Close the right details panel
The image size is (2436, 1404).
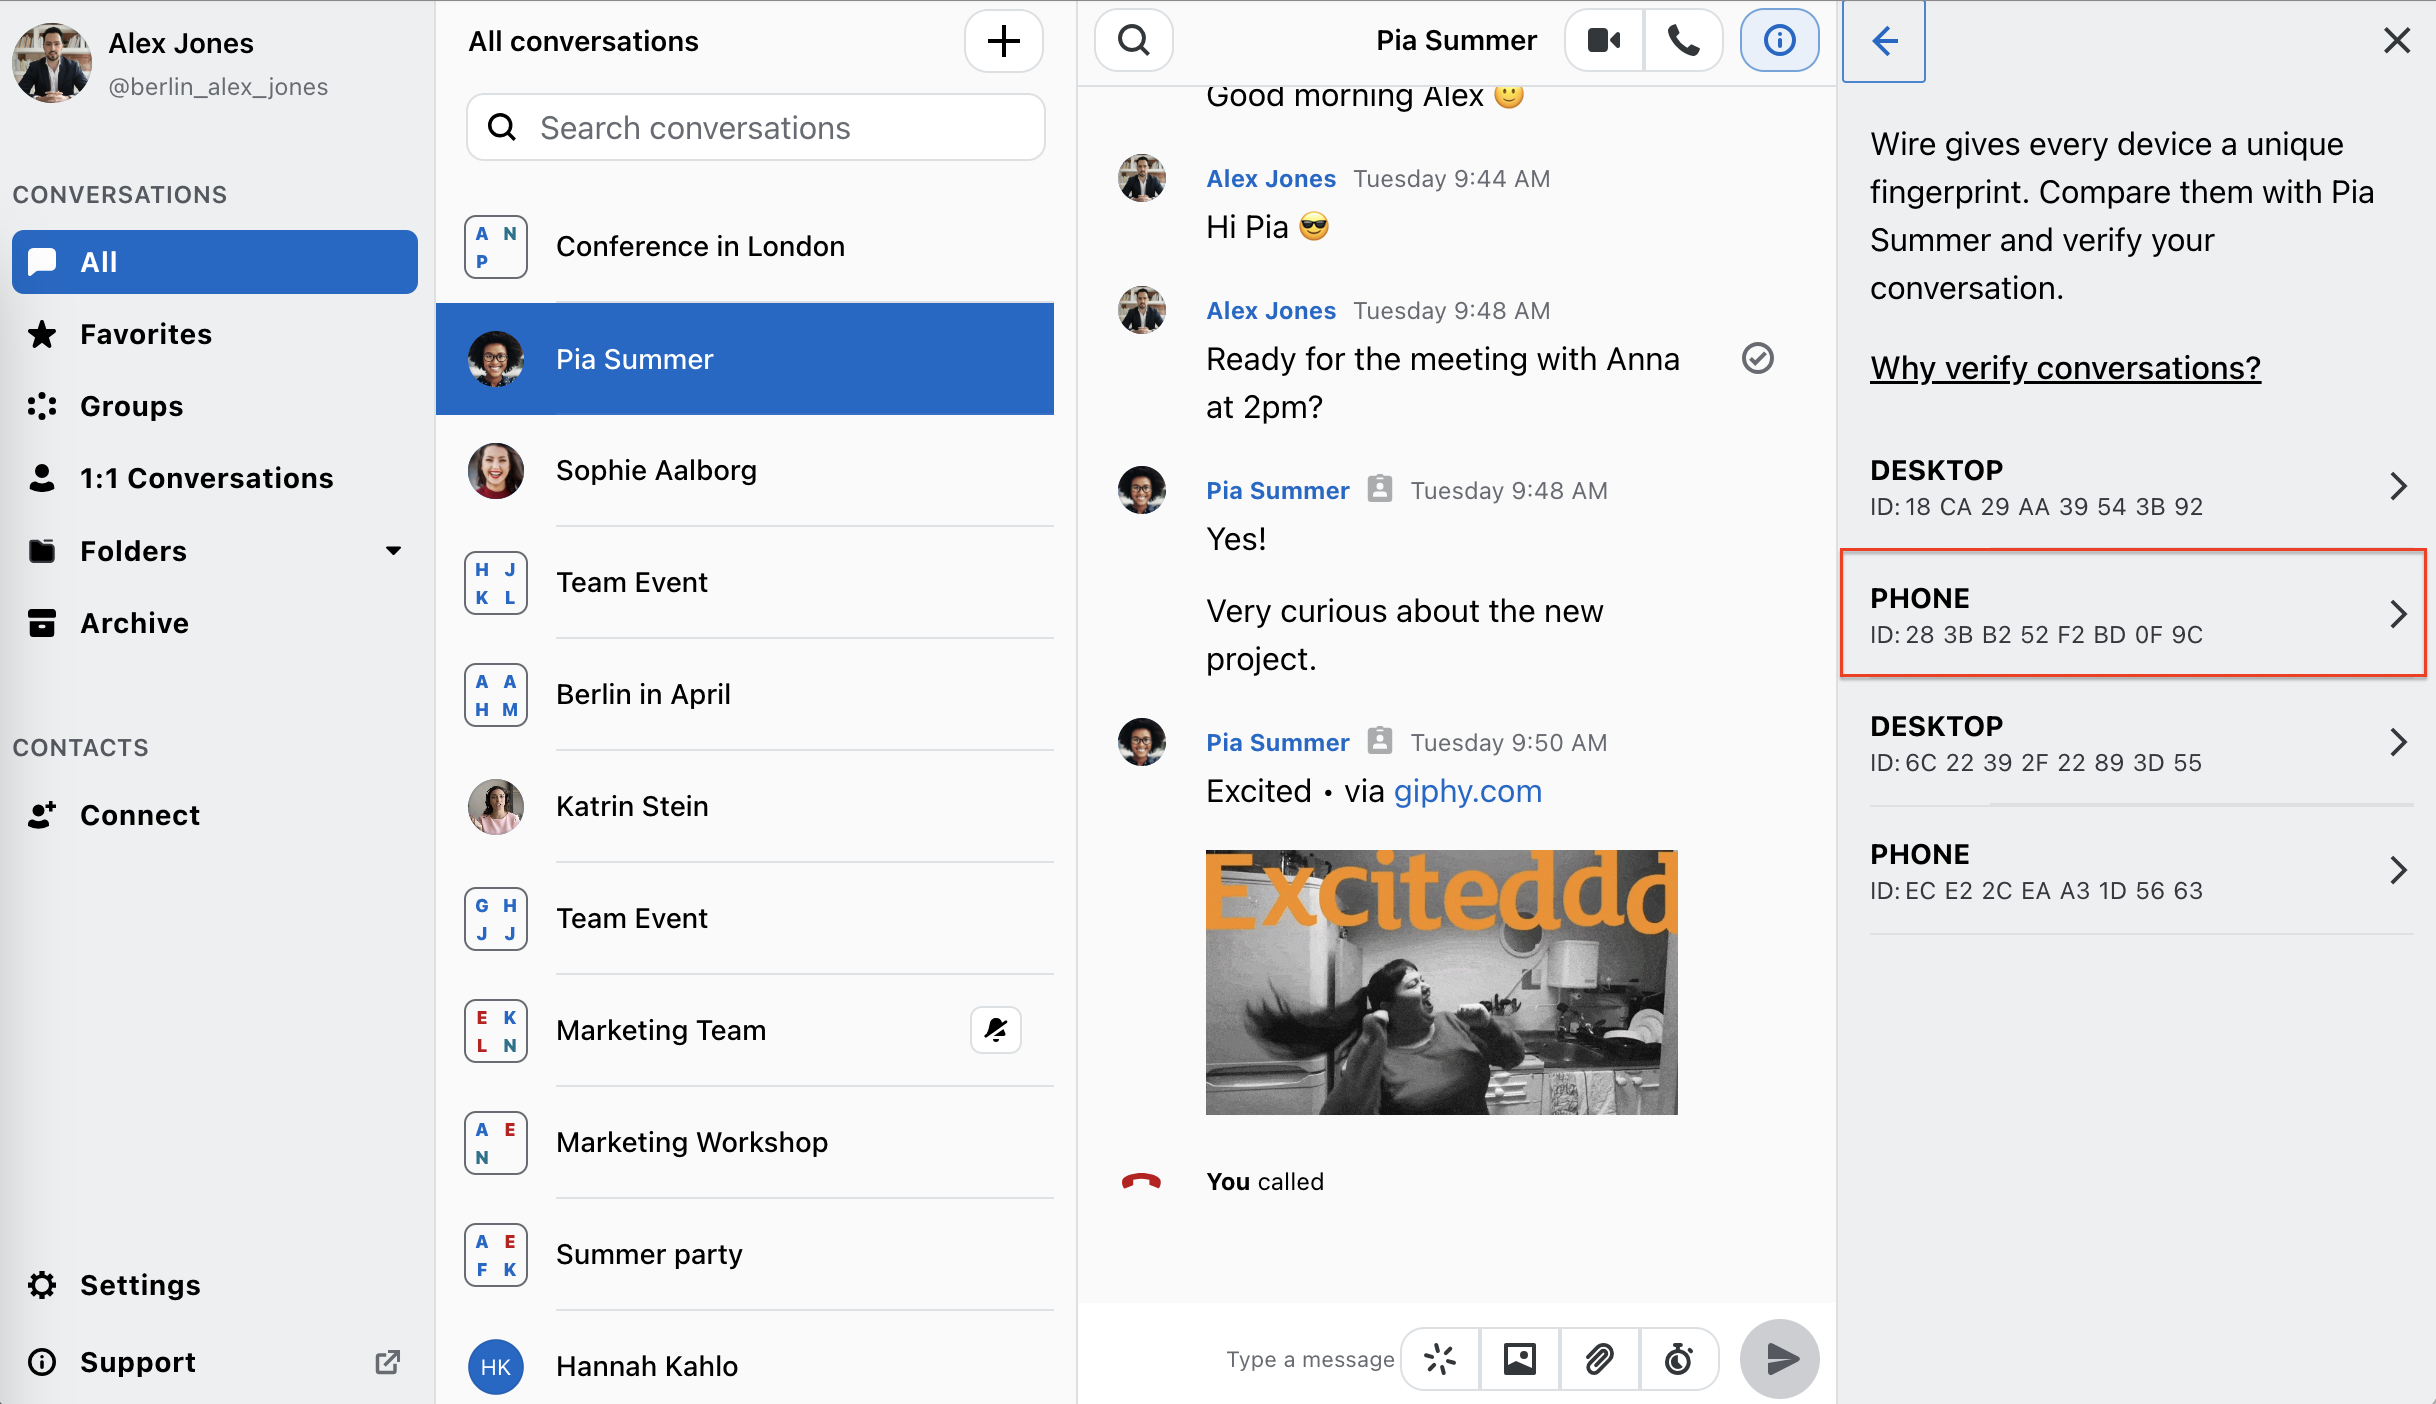pyautogui.click(x=2396, y=41)
